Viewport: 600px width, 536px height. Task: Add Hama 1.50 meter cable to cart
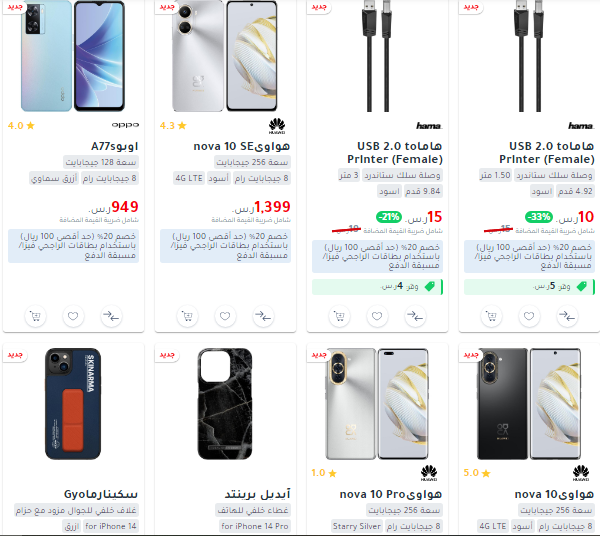[491, 316]
